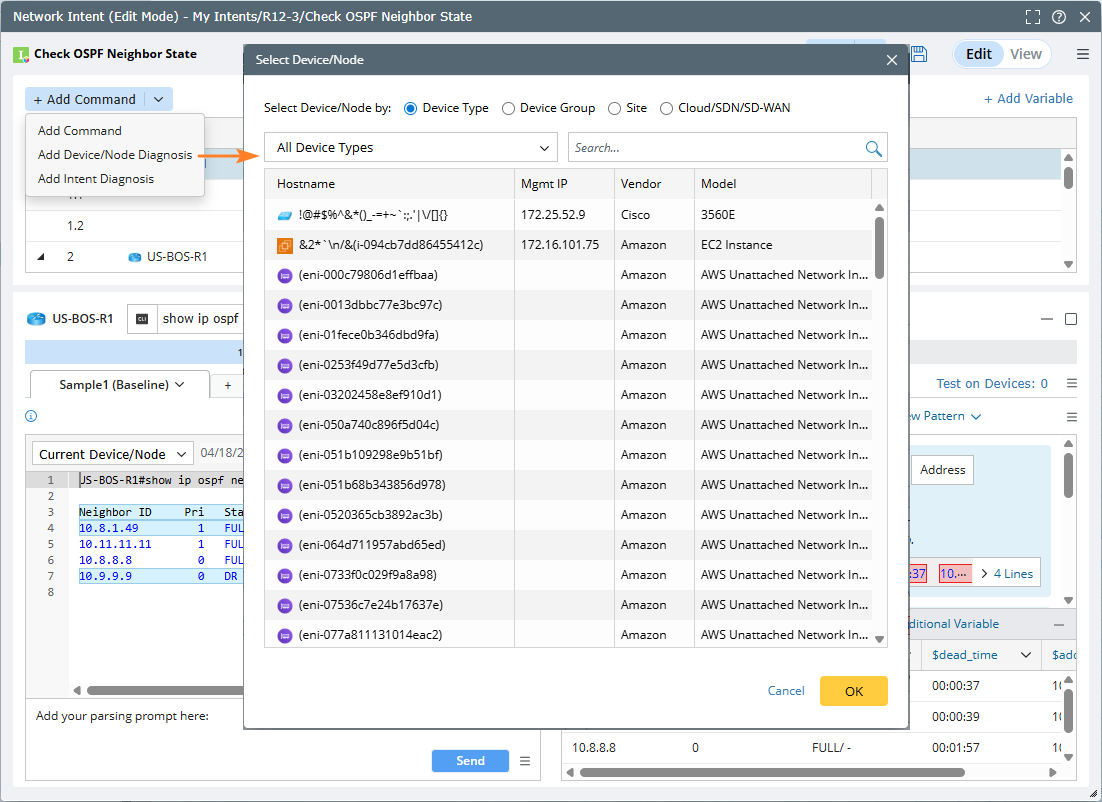Click the save disk icon in toolbar
The height and width of the screenshot is (802, 1102).
pyautogui.click(x=919, y=54)
